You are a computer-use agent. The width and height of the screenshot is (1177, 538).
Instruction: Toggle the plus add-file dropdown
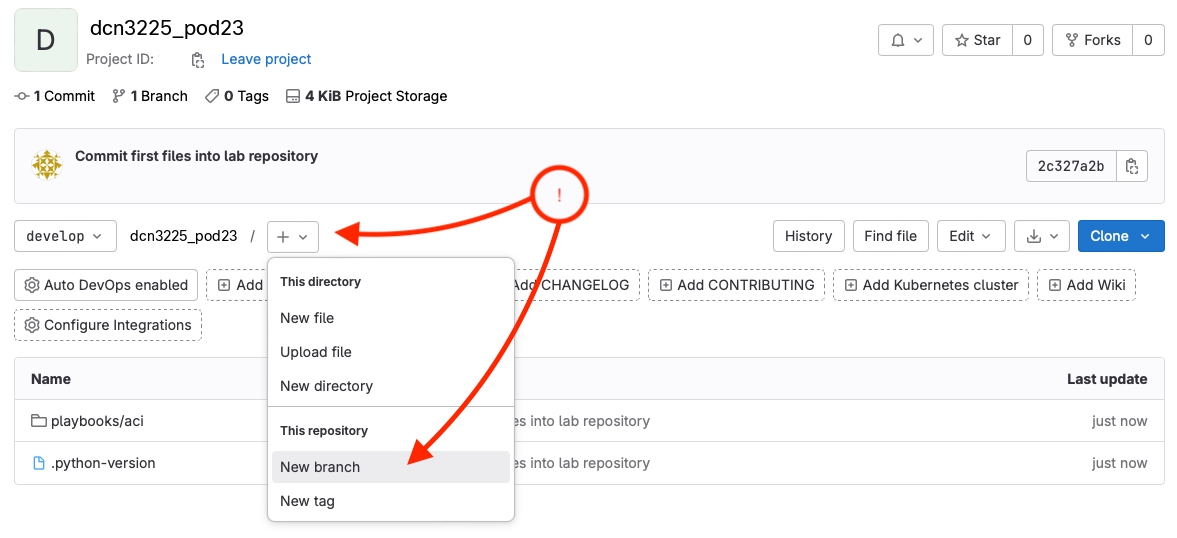pos(293,237)
